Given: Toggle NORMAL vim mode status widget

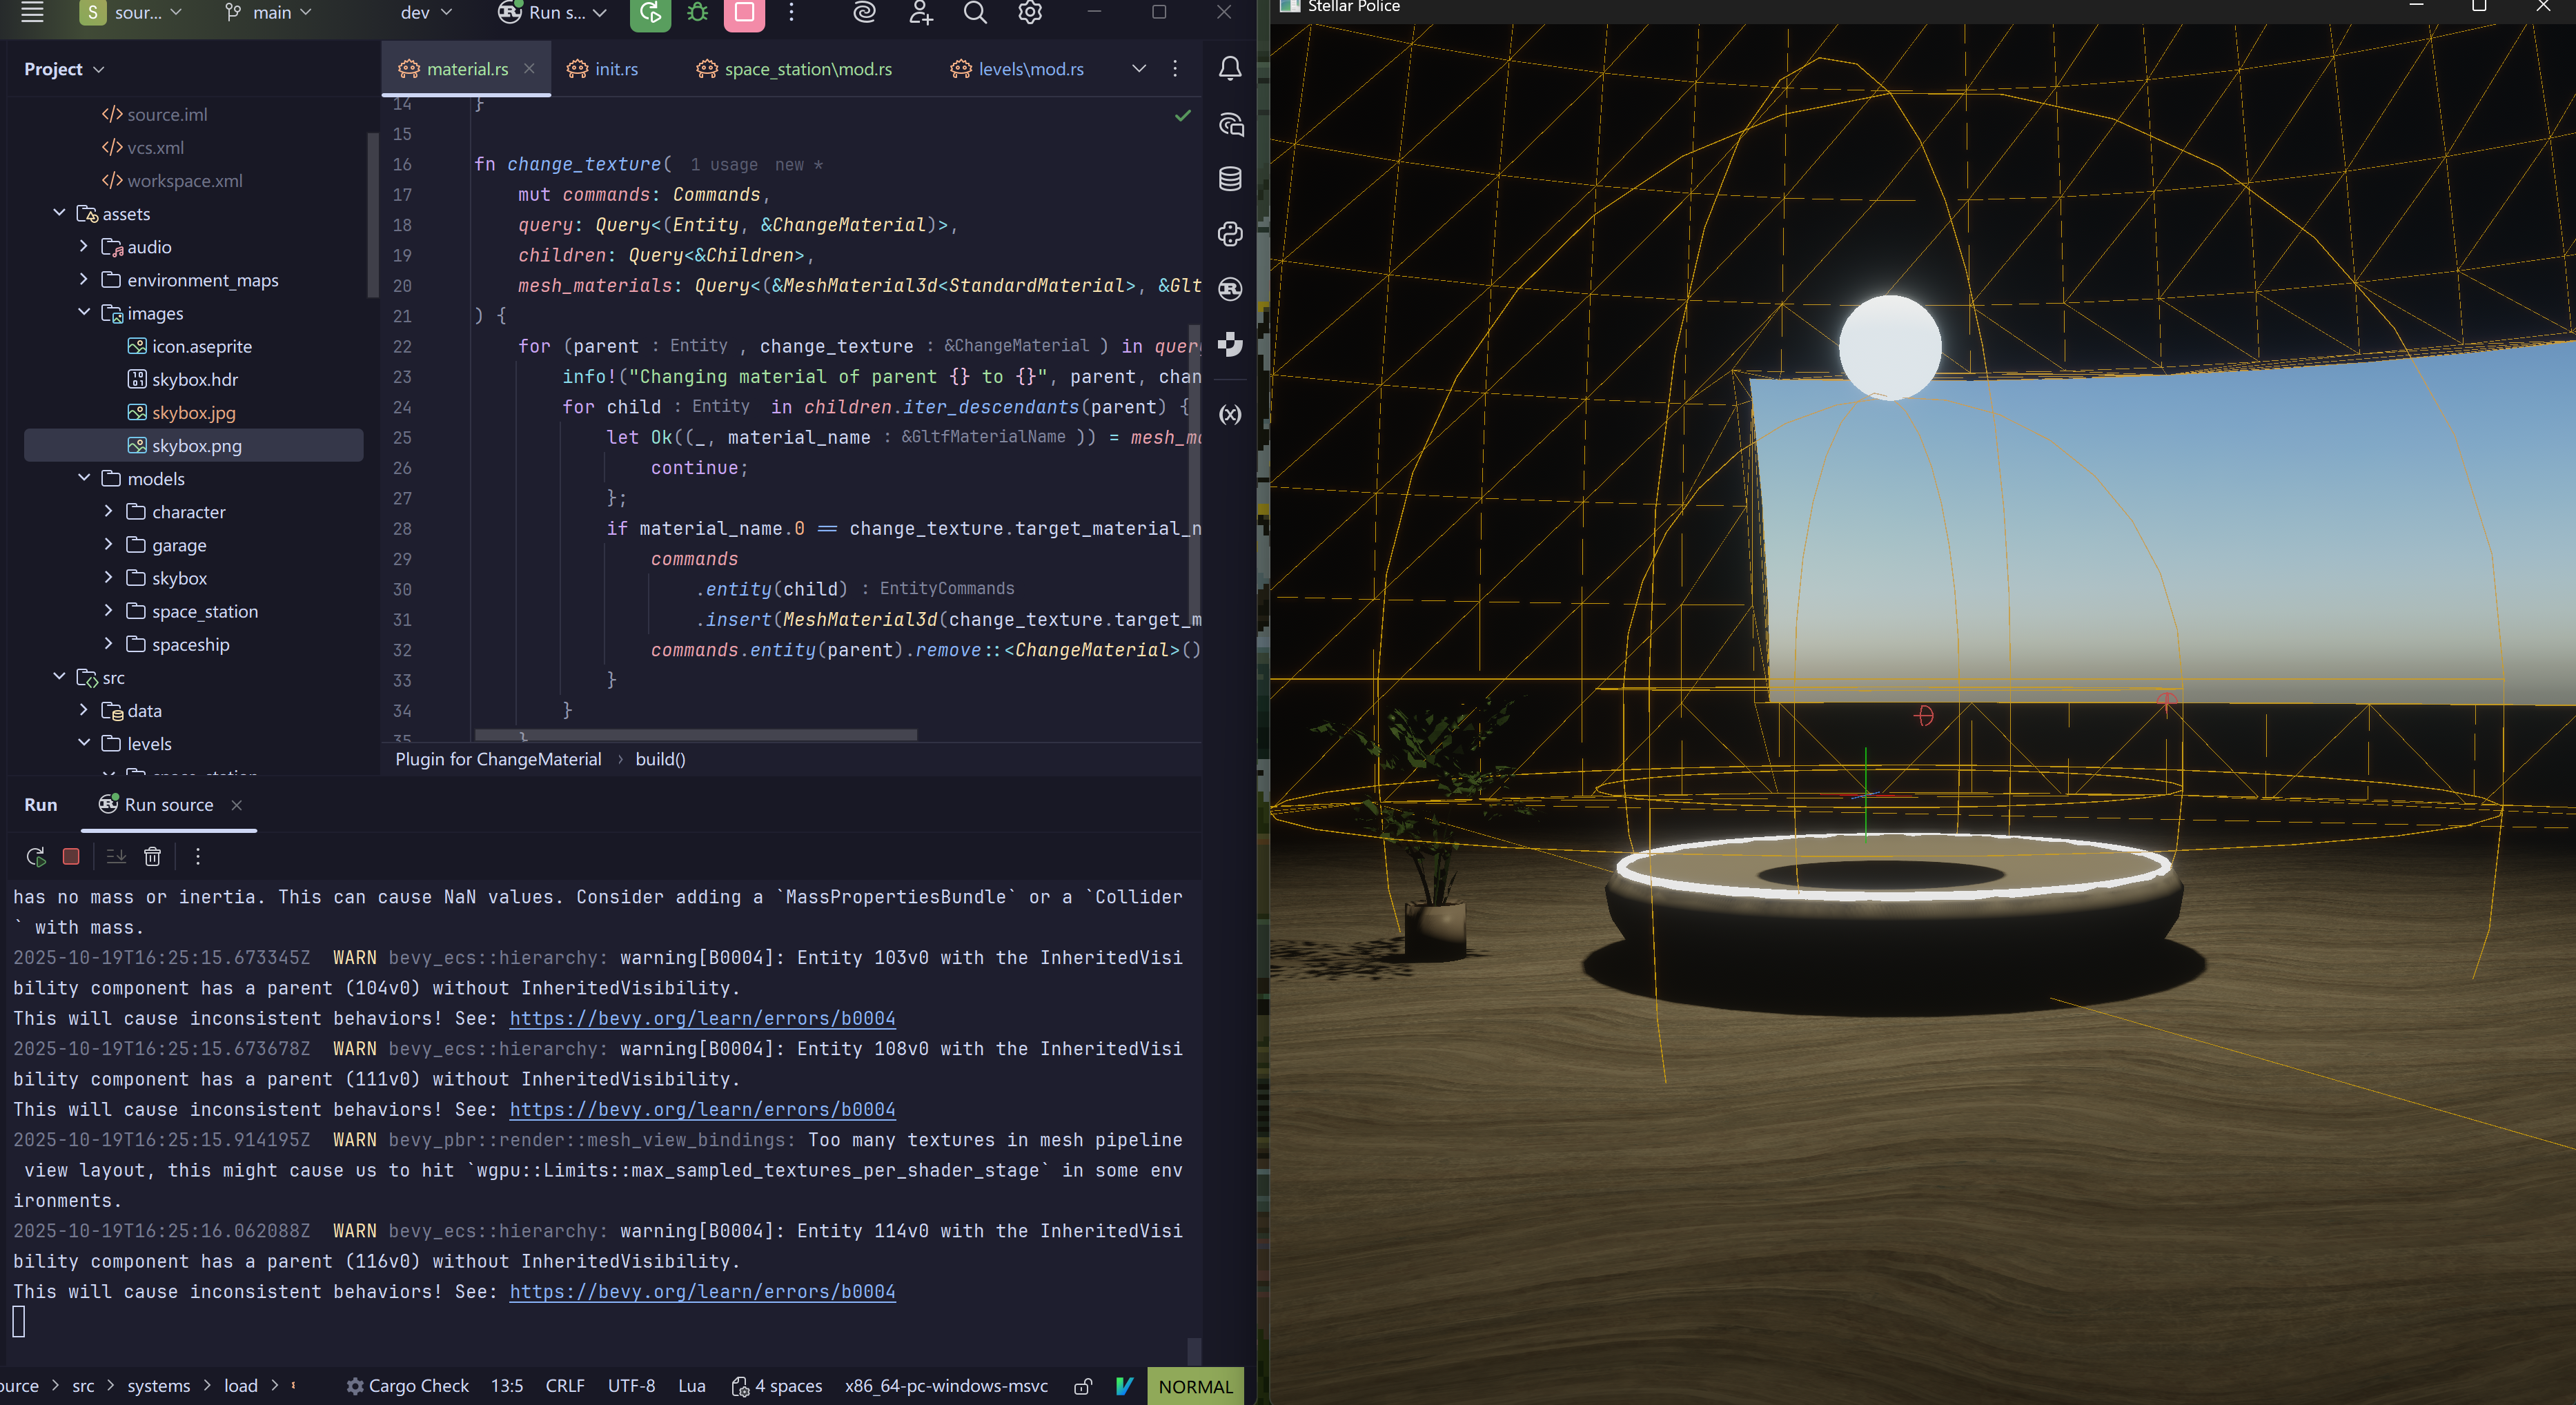Looking at the screenshot, I should pos(1195,1386).
